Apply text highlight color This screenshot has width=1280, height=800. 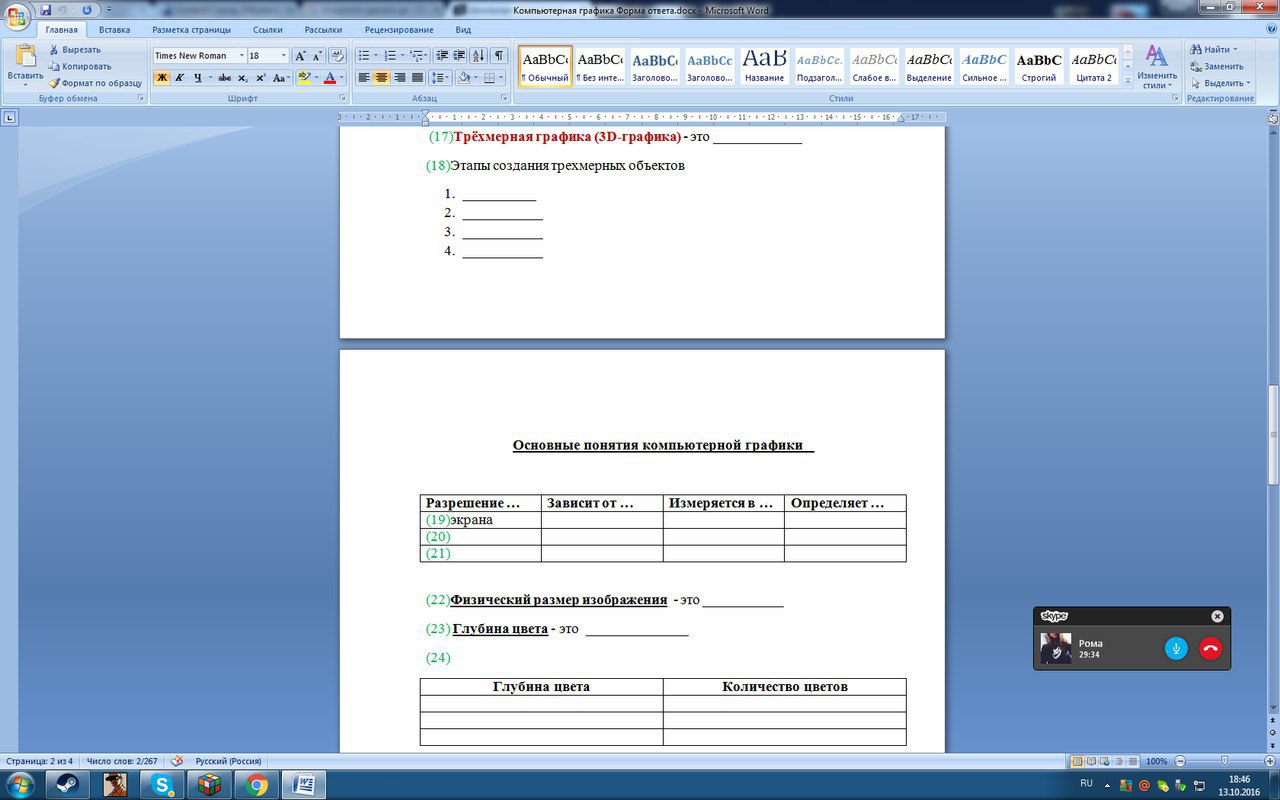pos(304,78)
